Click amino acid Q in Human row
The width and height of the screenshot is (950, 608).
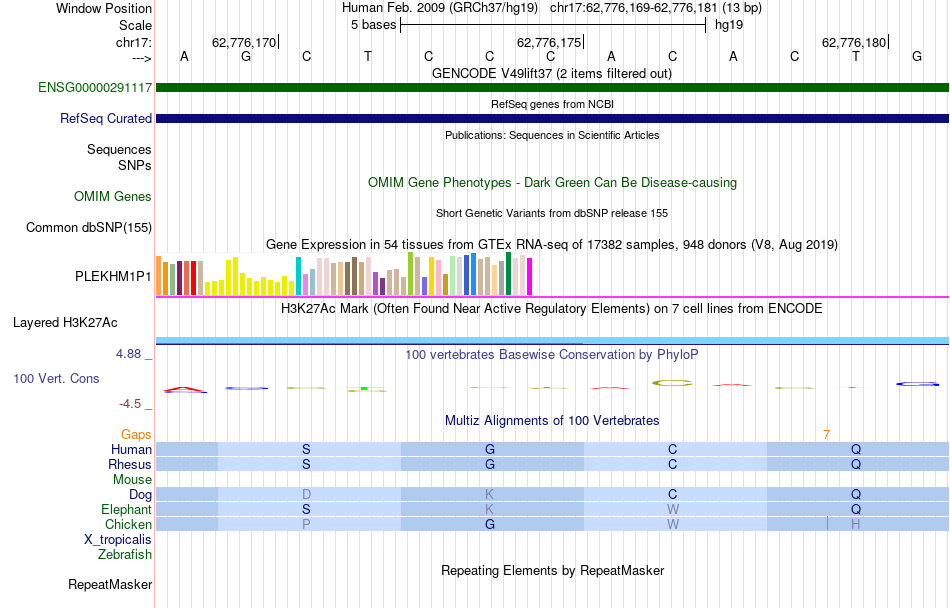coord(855,450)
